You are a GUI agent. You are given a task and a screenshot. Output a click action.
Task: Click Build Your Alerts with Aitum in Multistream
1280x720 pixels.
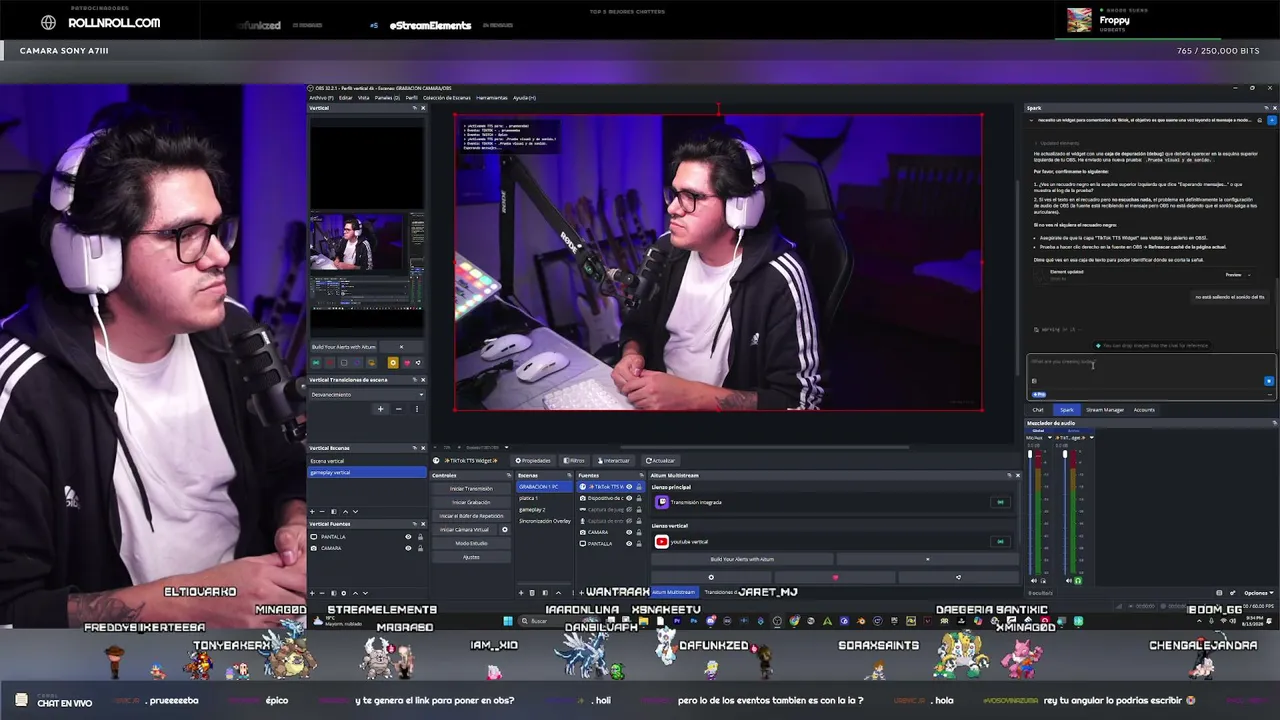(x=742, y=559)
